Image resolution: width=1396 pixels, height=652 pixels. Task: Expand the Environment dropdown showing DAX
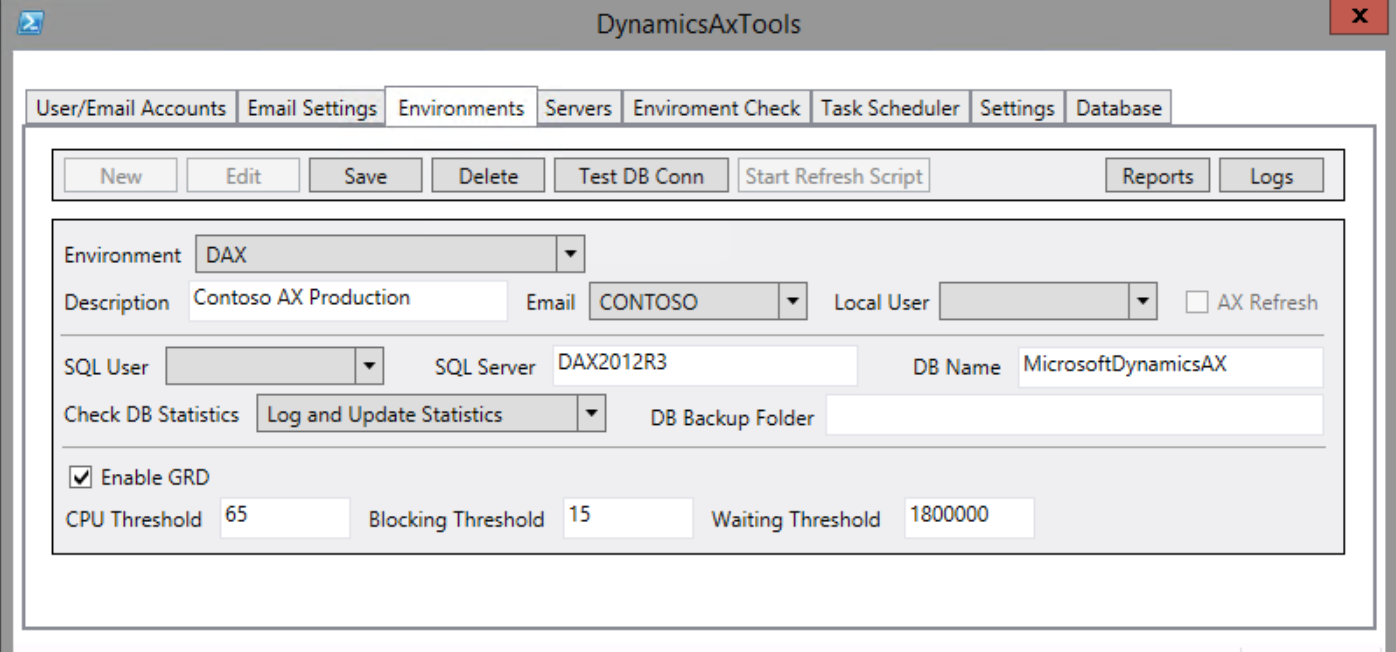click(390, 254)
